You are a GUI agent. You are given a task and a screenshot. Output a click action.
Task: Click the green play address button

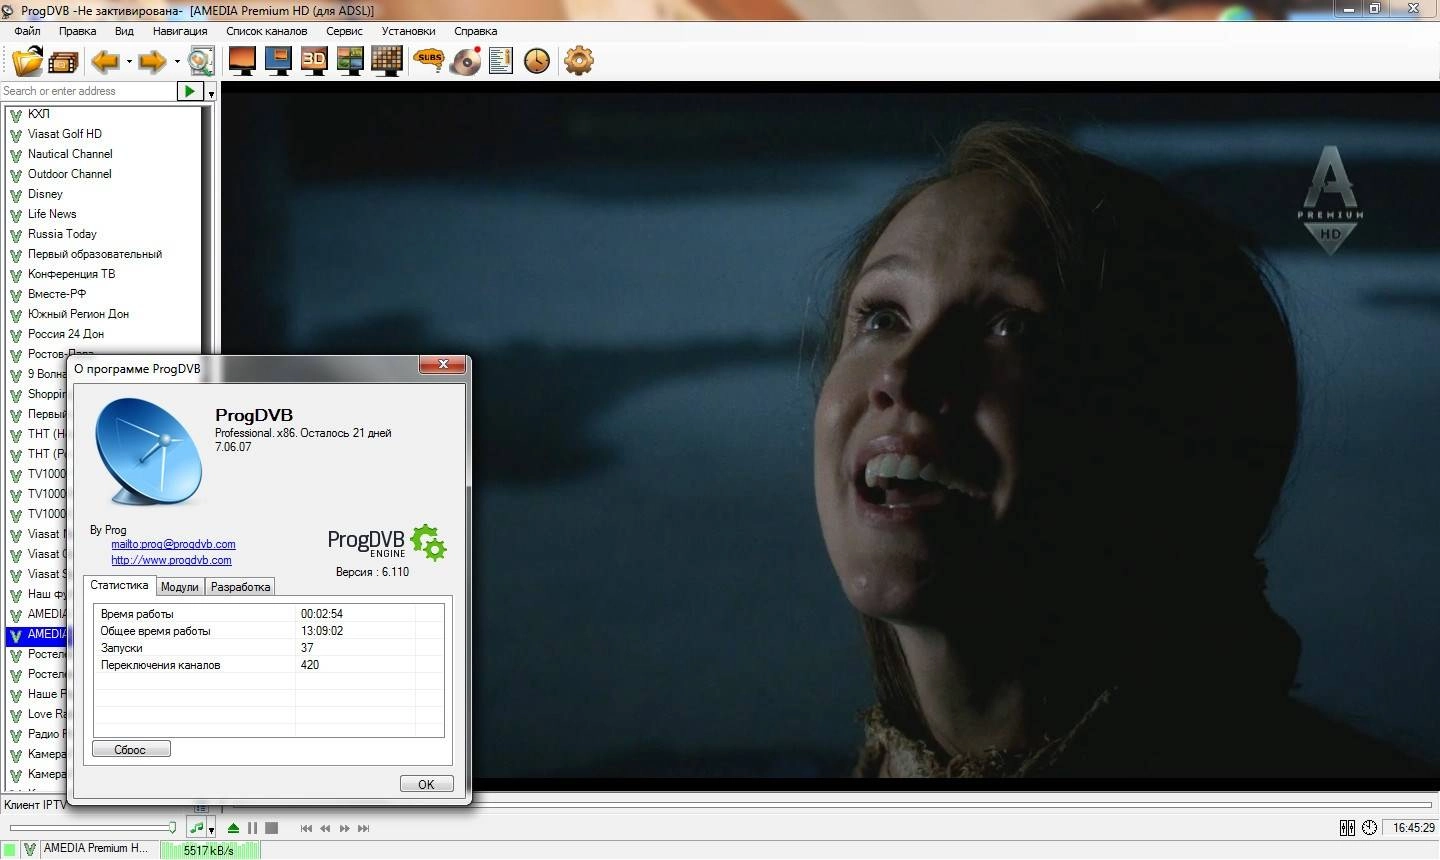tap(189, 91)
